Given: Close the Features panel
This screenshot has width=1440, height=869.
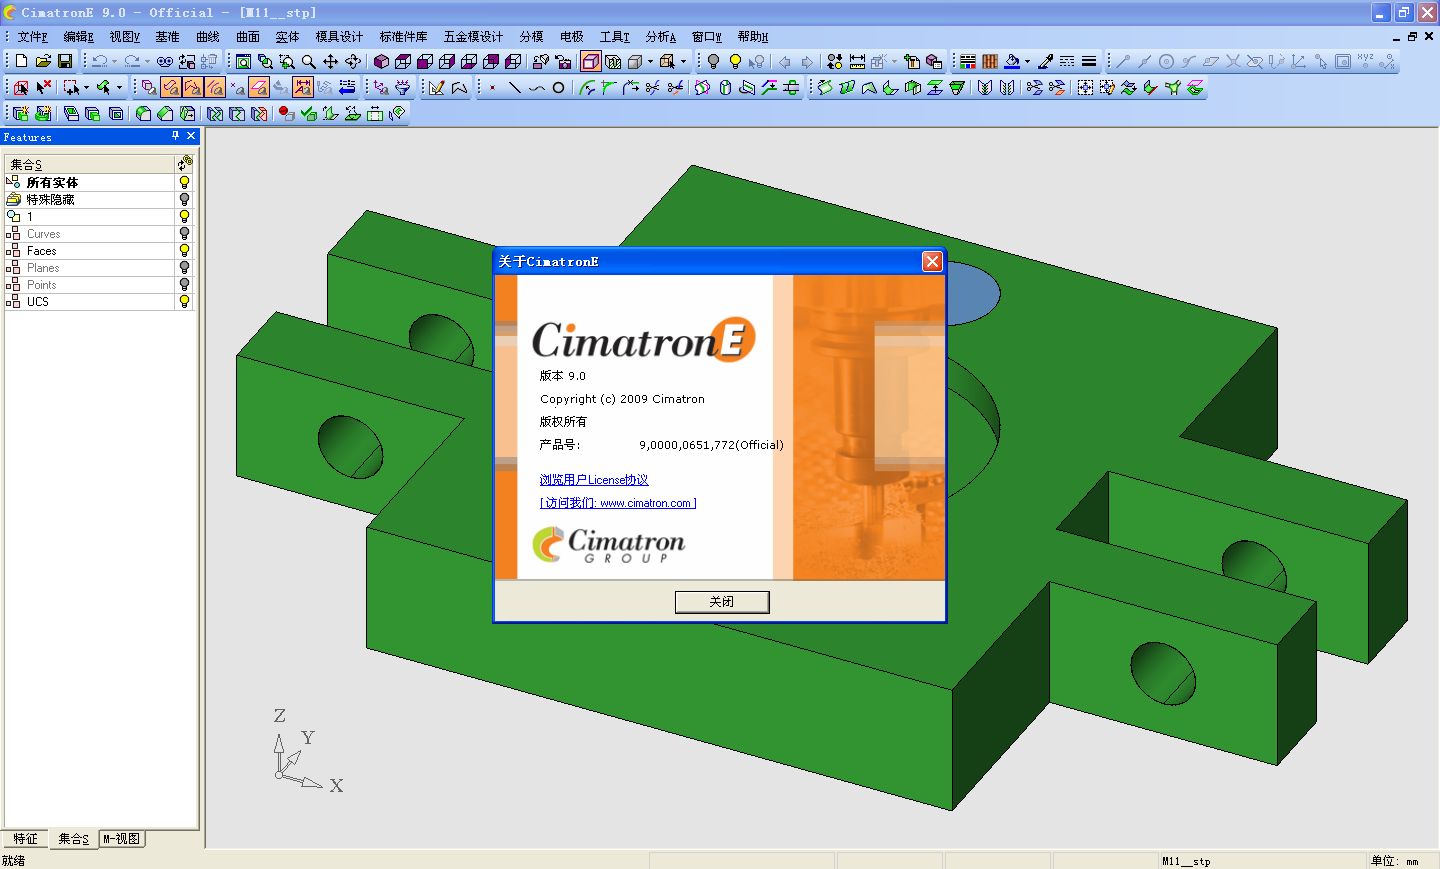Looking at the screenshot, I should click(191, 136).
